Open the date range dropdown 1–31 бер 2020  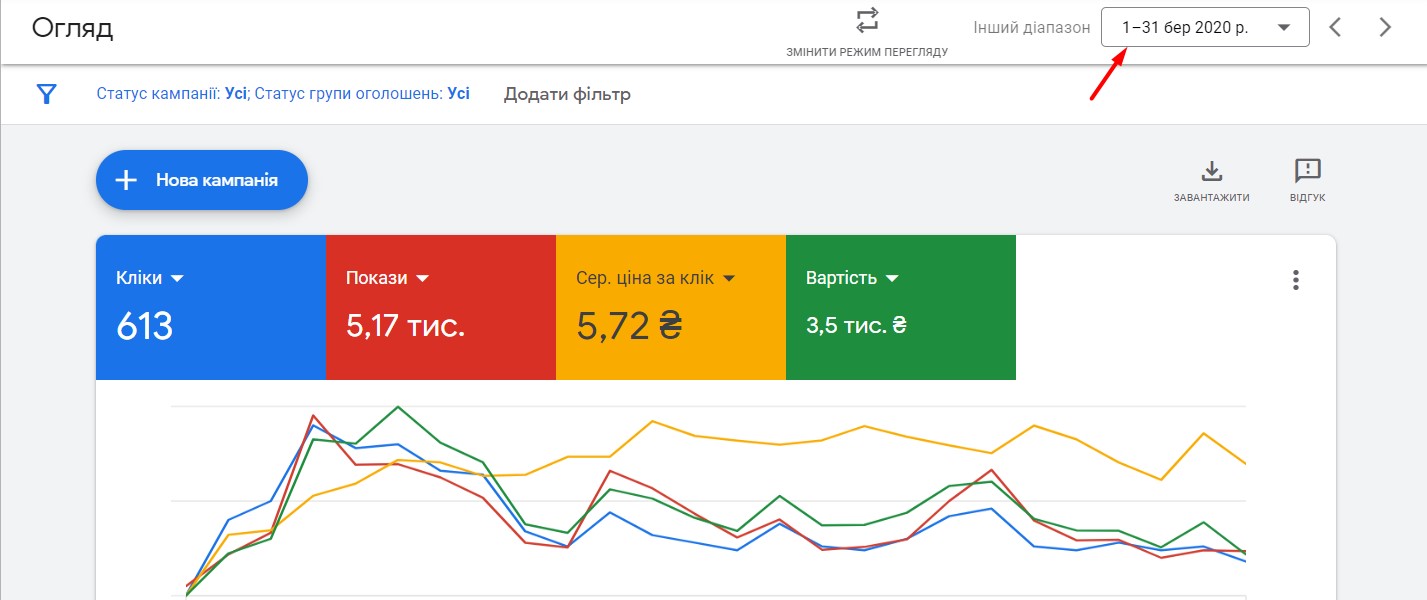[1205, 27]
